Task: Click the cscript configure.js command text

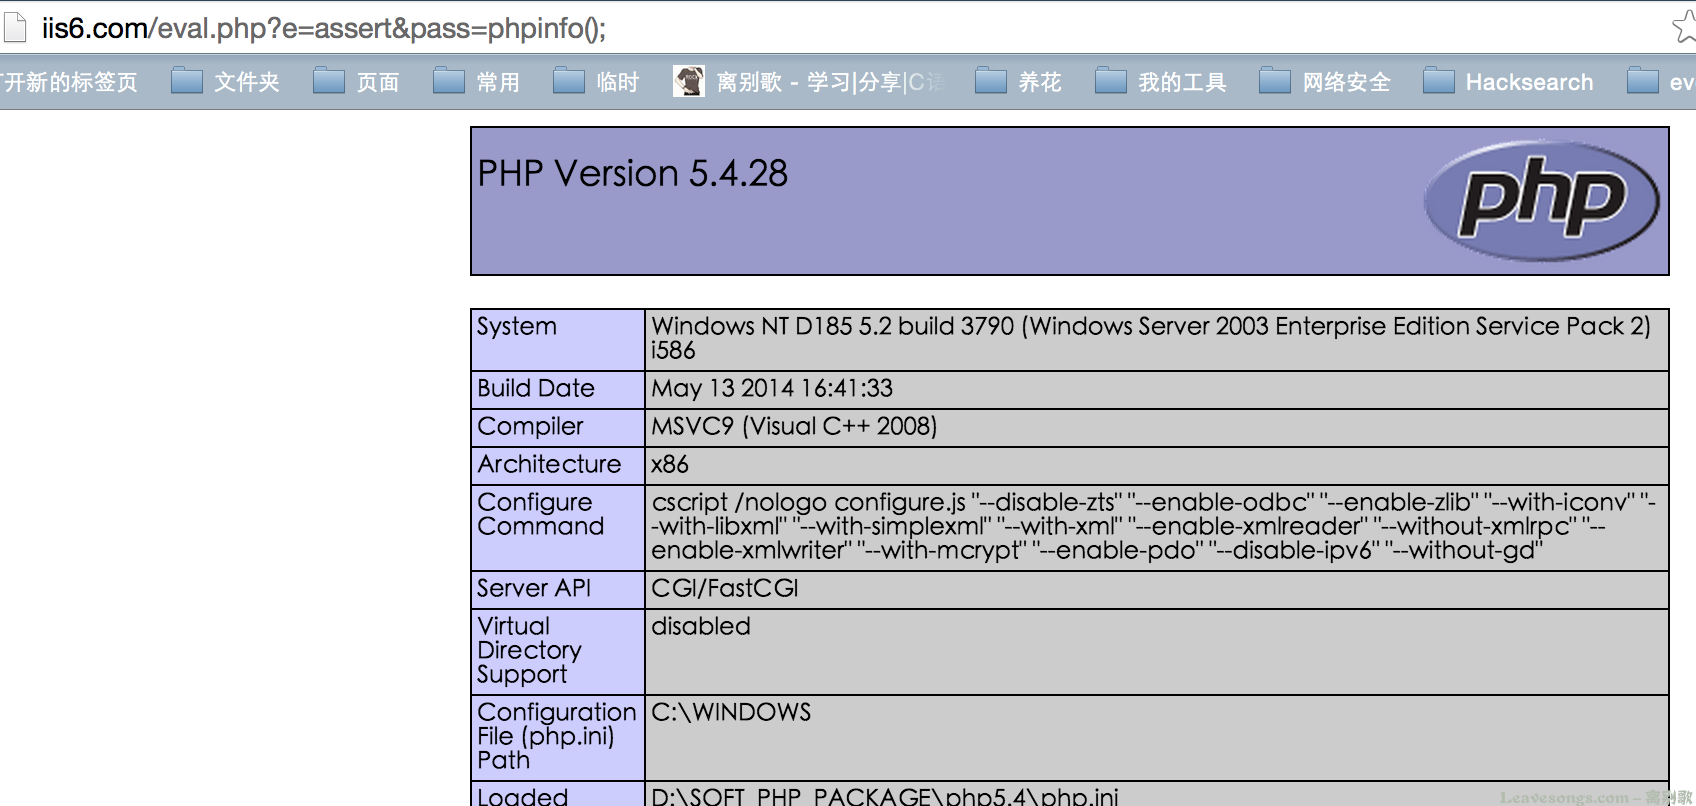Action: pyautogui.click(x=1153, y=526)
